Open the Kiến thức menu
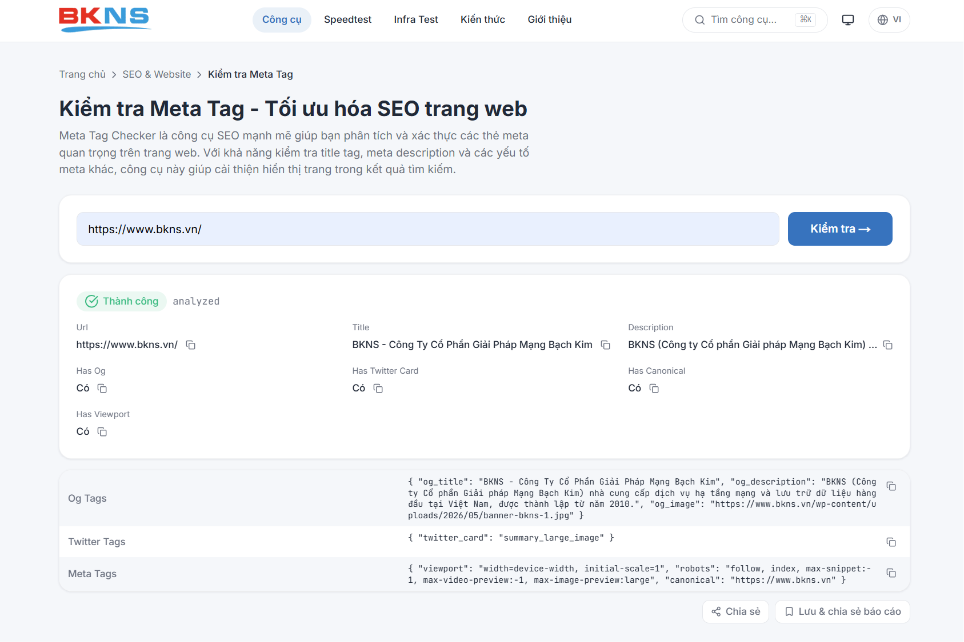The width and height of the screenshot is (964, 642). coord(483,20)
